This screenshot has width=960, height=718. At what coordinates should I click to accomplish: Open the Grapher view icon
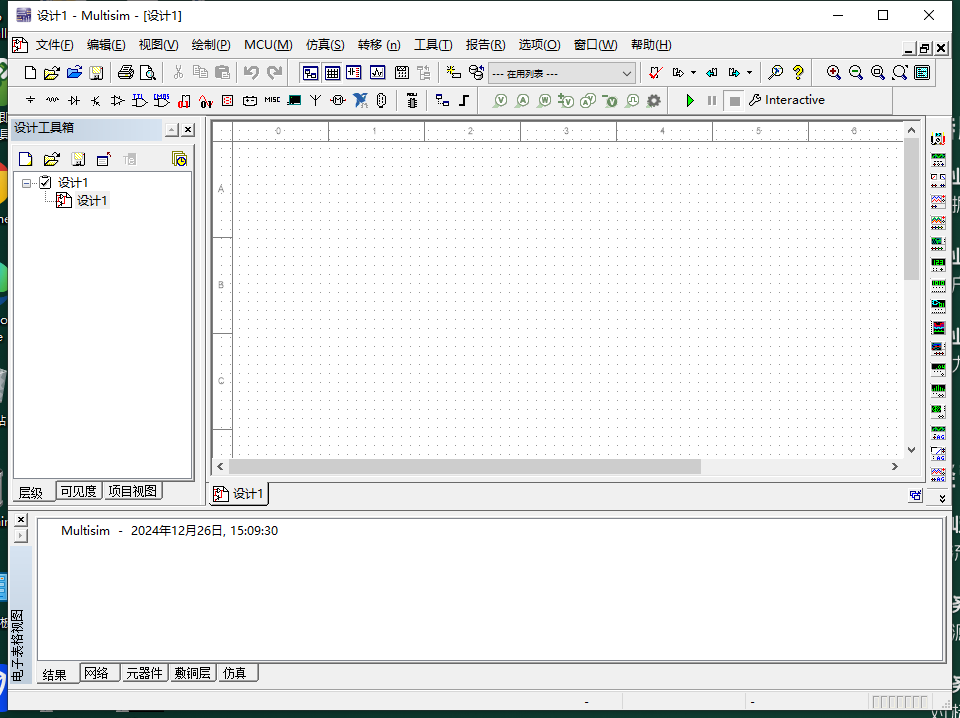[377, 72]
